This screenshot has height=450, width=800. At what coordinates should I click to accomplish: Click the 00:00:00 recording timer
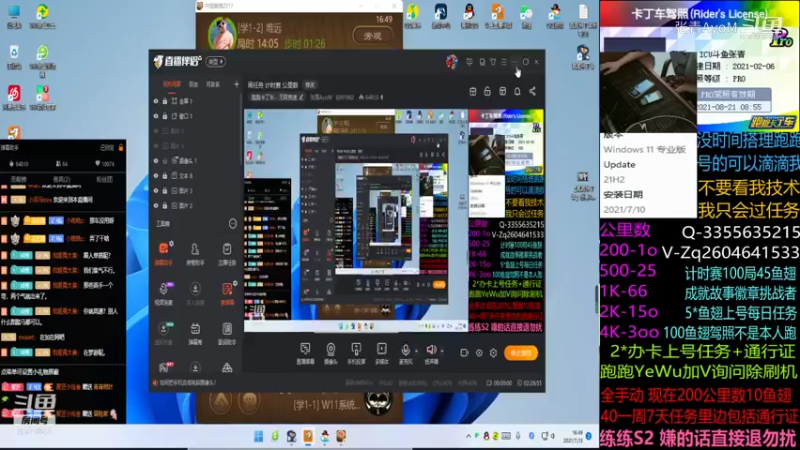coord(499,383)
